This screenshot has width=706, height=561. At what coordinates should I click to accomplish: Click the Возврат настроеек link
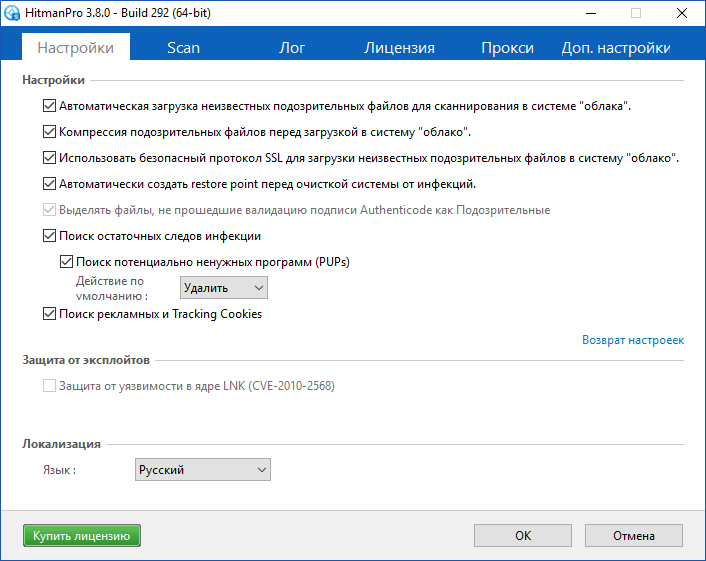tap(633, 340)
